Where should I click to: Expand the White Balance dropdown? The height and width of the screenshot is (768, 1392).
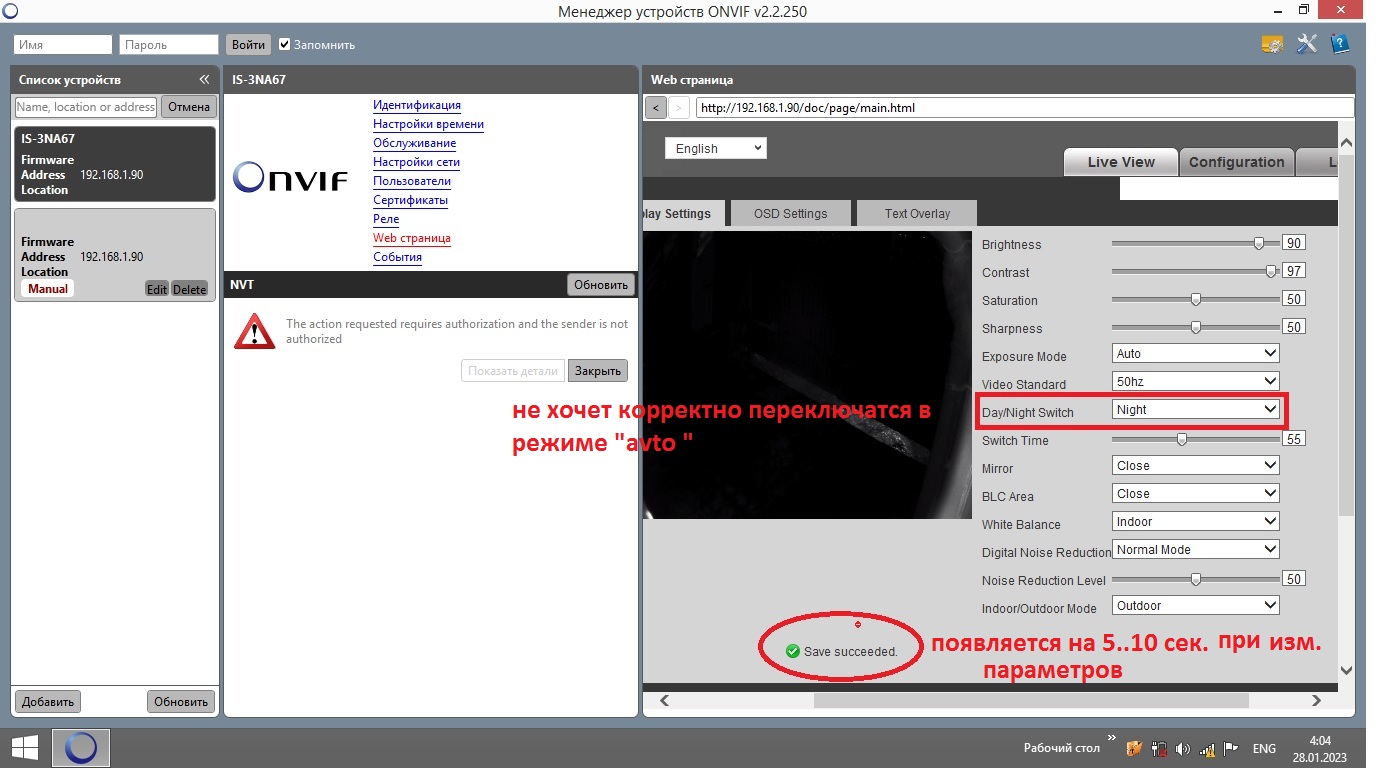[x=1195, y=522]
